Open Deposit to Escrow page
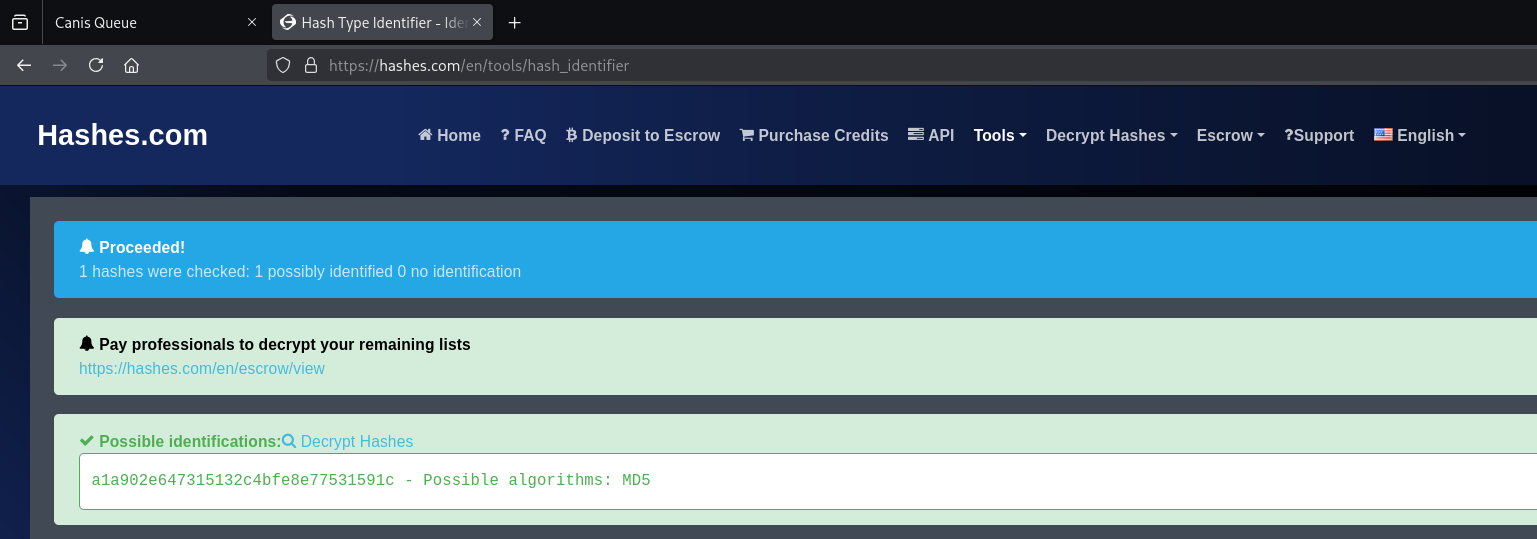1537x539 pixels. coord(642,135)
